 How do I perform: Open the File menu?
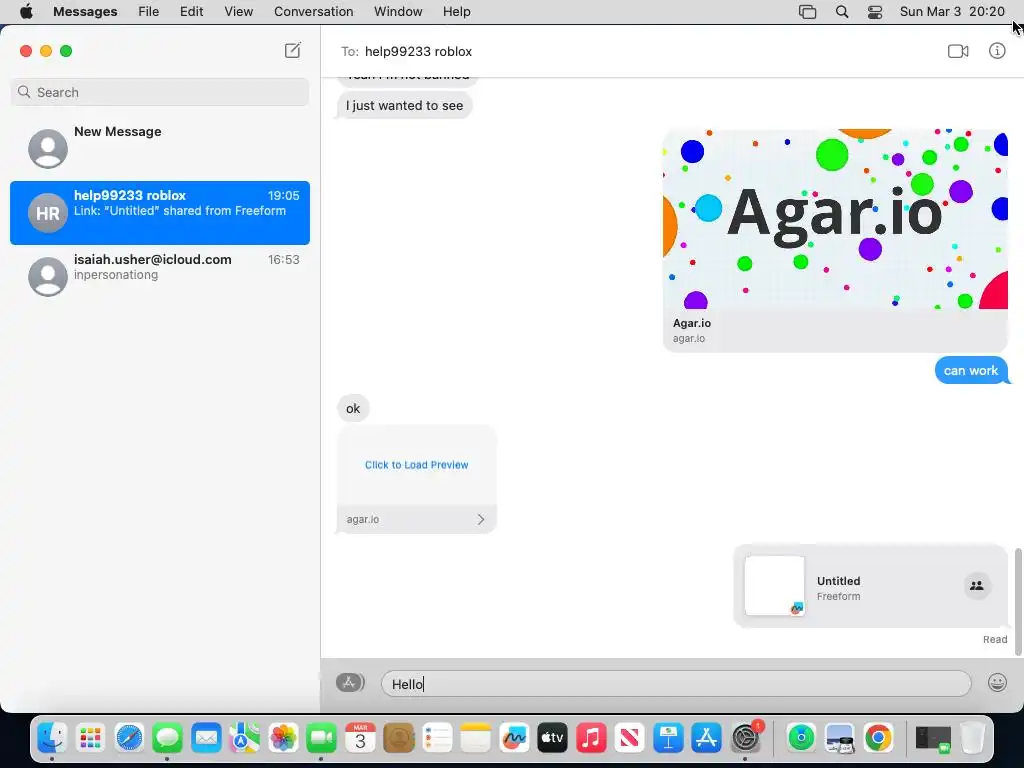148,12
